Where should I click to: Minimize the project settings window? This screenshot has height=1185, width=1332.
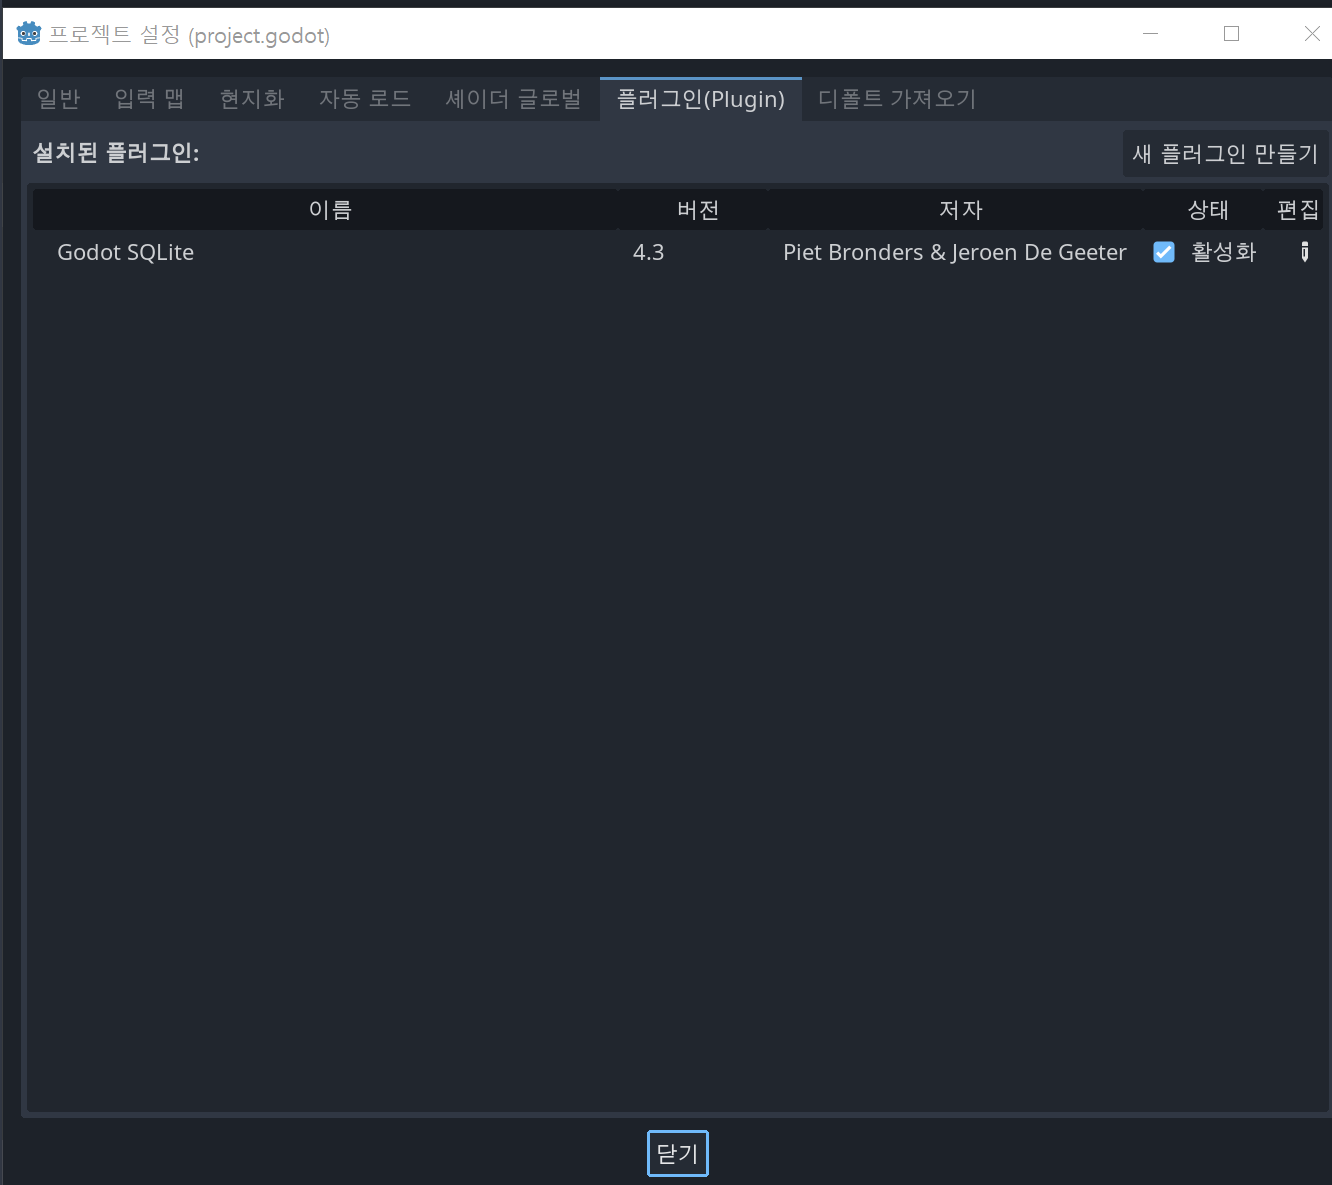point(1151,34)
